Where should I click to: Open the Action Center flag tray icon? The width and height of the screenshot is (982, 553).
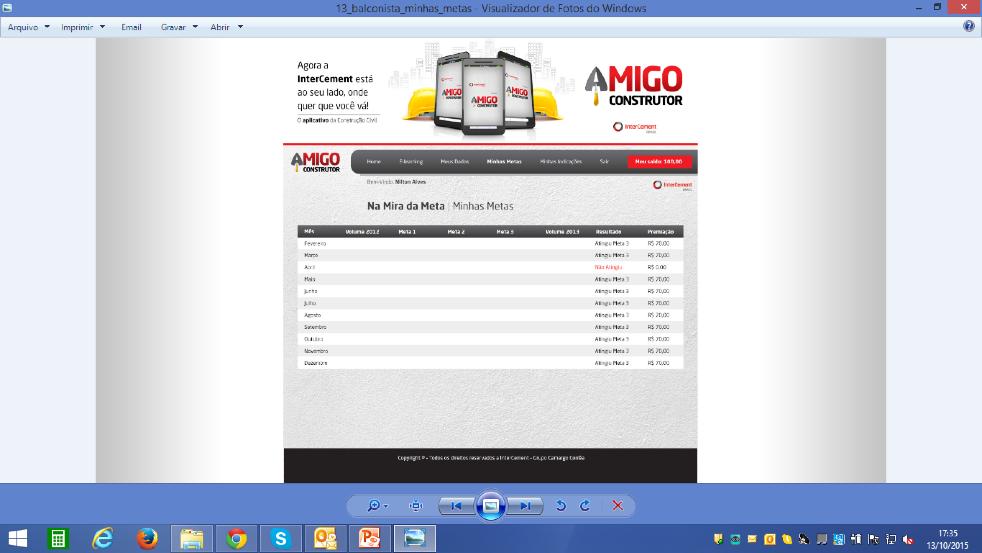click(x=874, y=539)
